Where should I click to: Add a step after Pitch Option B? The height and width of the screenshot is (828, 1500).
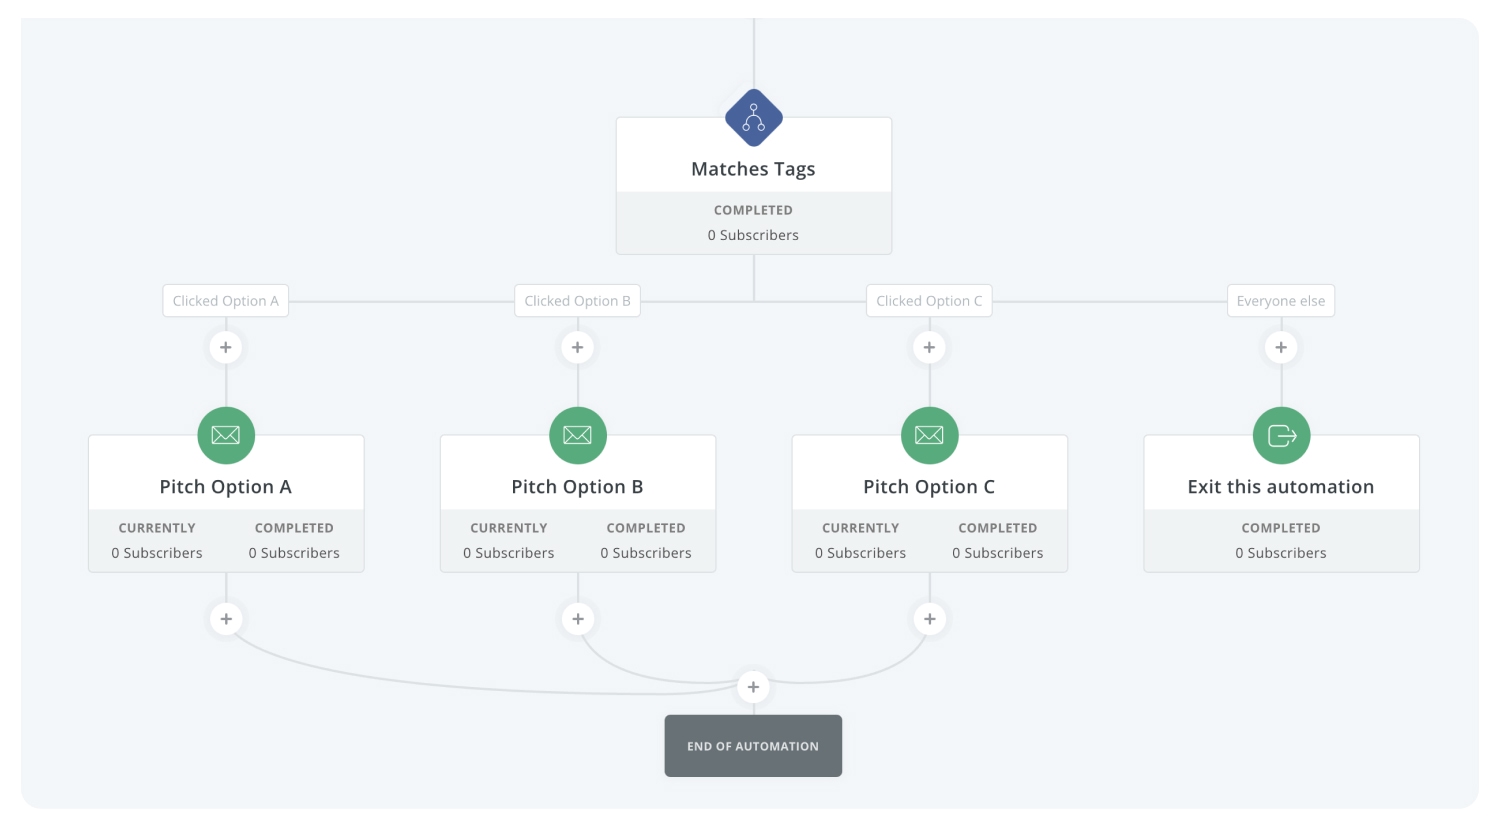pos(578,619)
